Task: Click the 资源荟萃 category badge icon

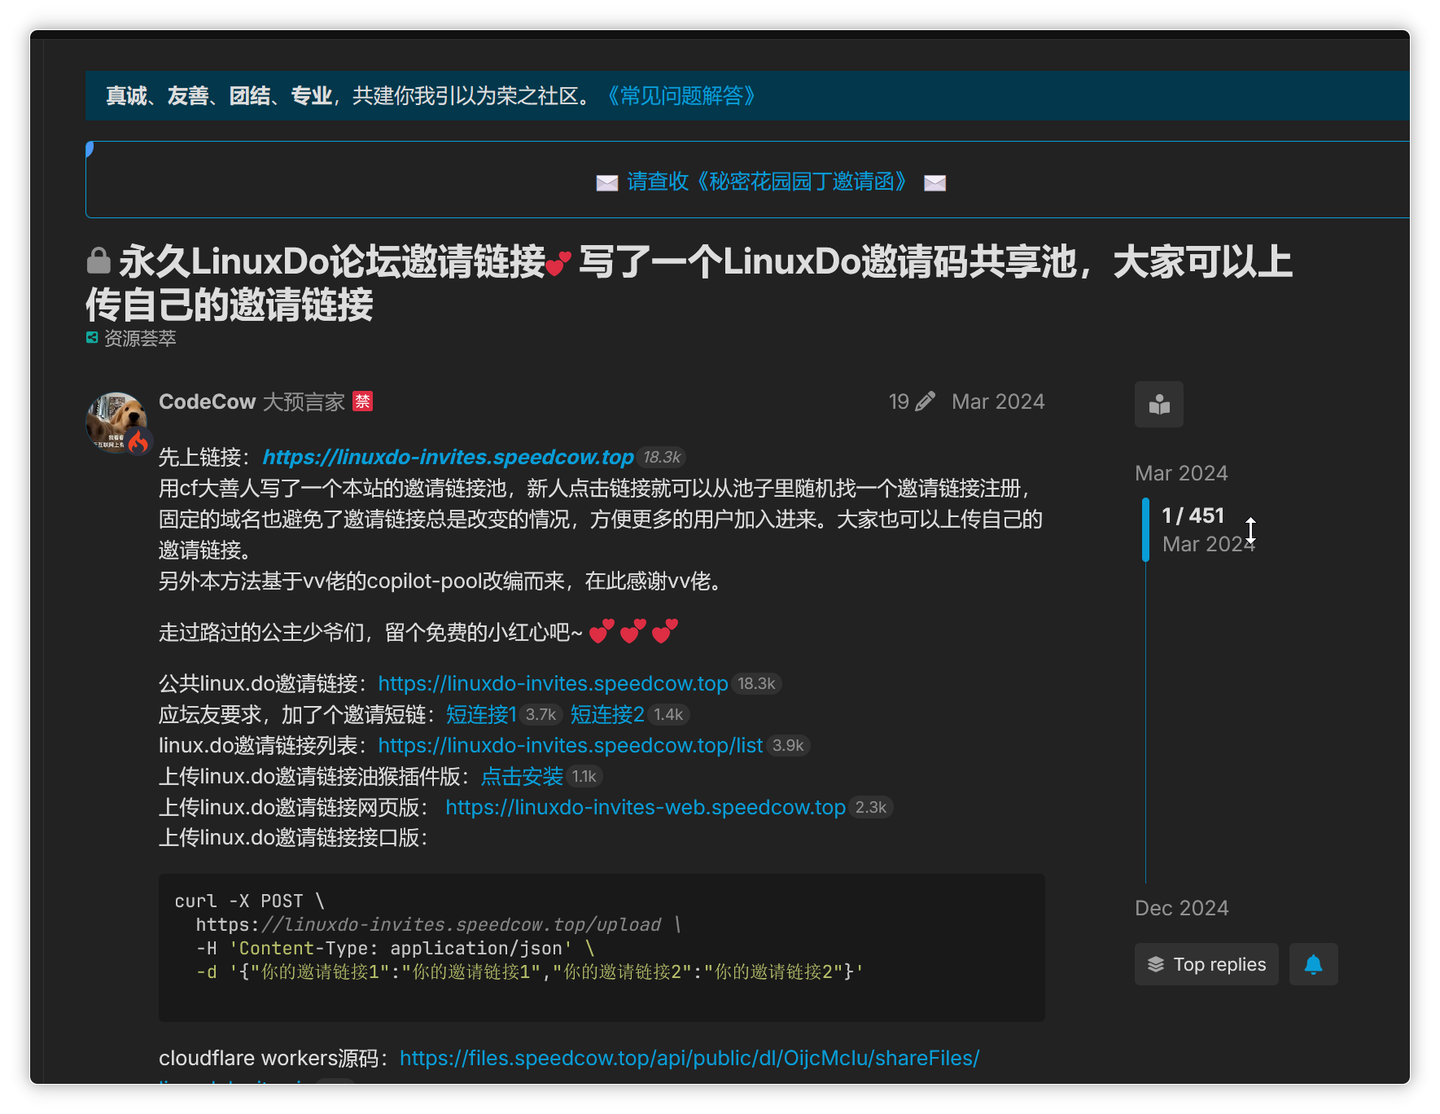Action: tap(90, 338)
